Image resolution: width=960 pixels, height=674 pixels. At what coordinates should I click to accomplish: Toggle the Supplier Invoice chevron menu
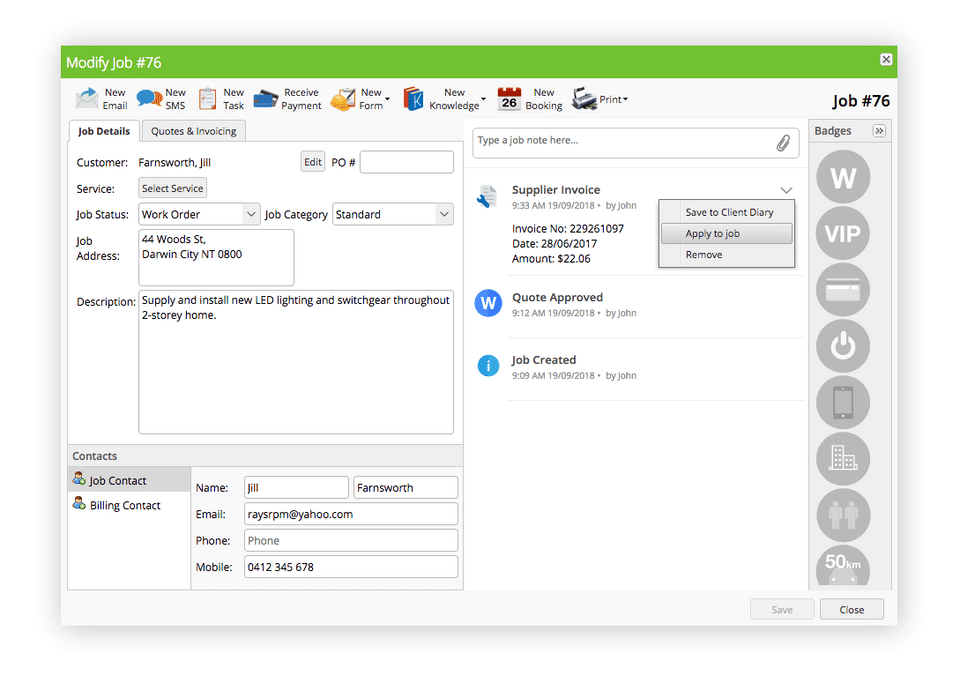point(786,190)
